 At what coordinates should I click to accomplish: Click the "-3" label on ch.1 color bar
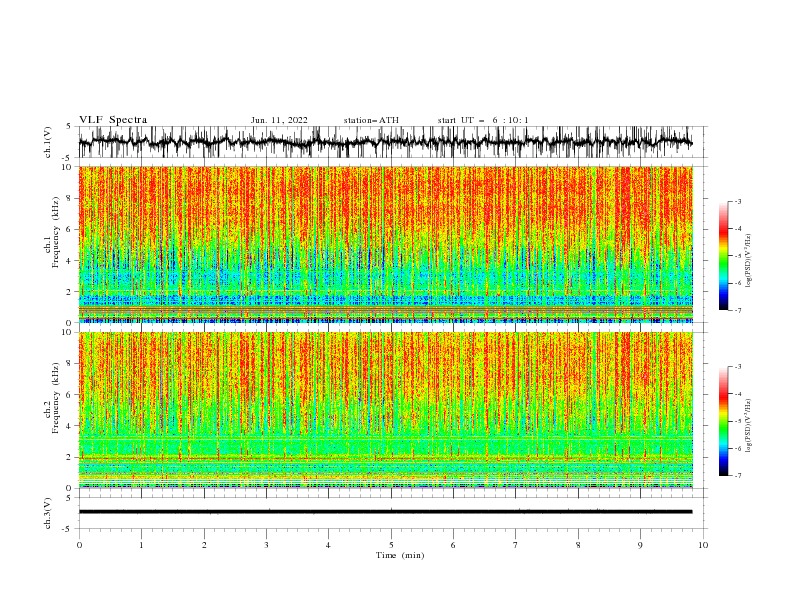pos(737,201)
